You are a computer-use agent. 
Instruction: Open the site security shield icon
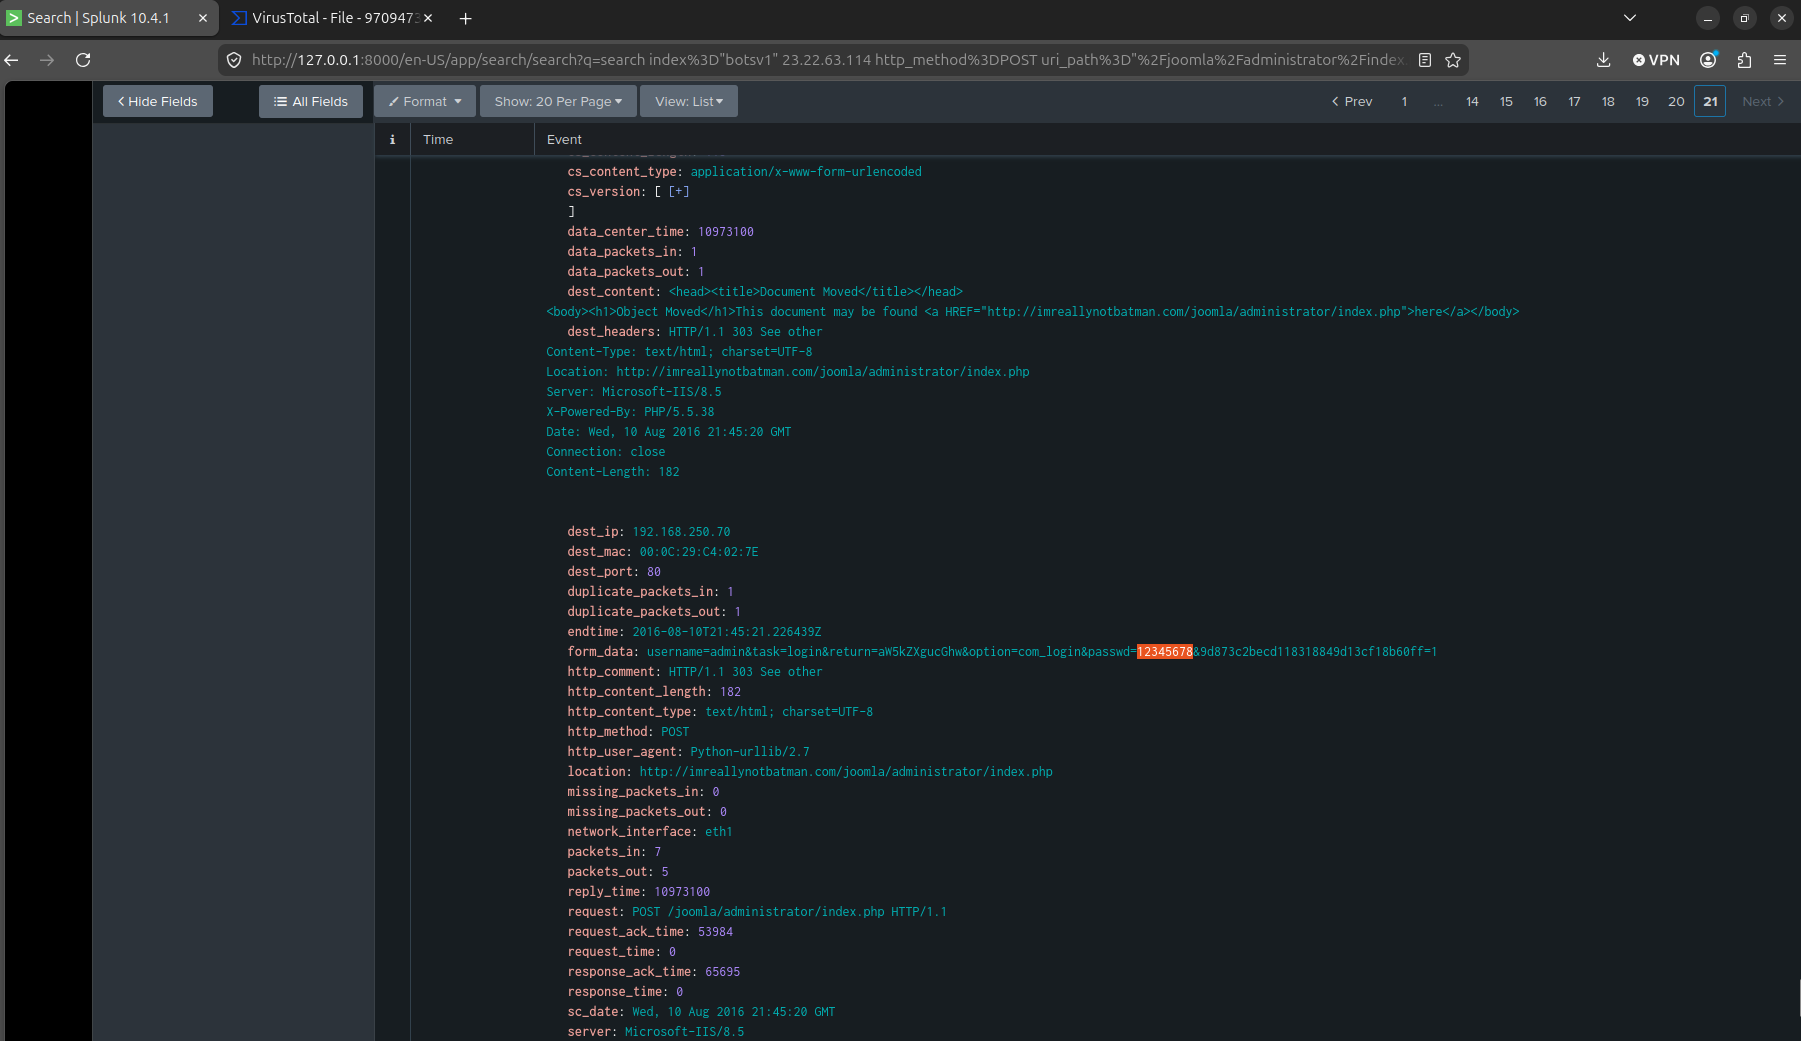tap(234, 60)
